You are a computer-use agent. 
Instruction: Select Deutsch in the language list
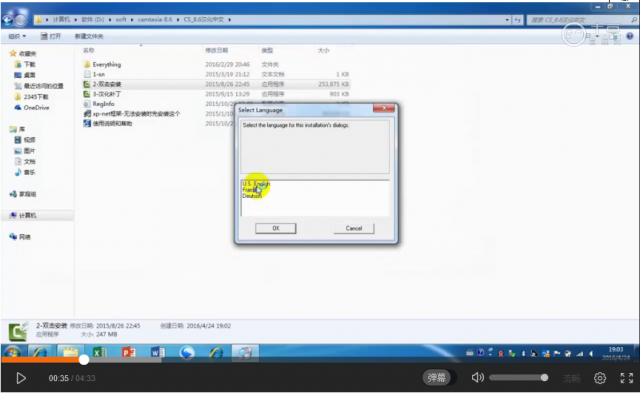coord(252,196)
